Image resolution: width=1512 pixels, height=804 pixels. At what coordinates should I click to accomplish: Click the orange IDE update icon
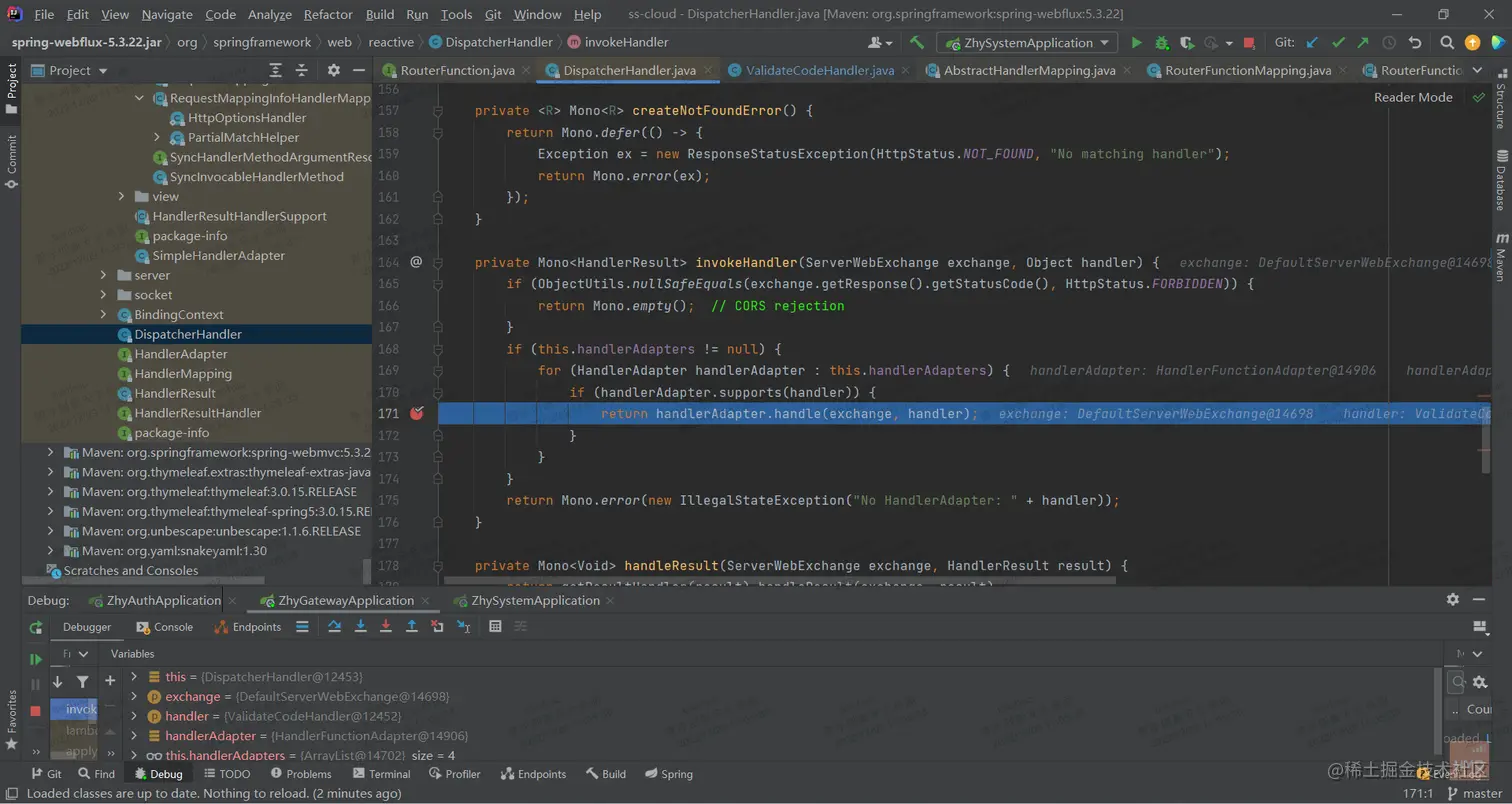point(1472,43)
